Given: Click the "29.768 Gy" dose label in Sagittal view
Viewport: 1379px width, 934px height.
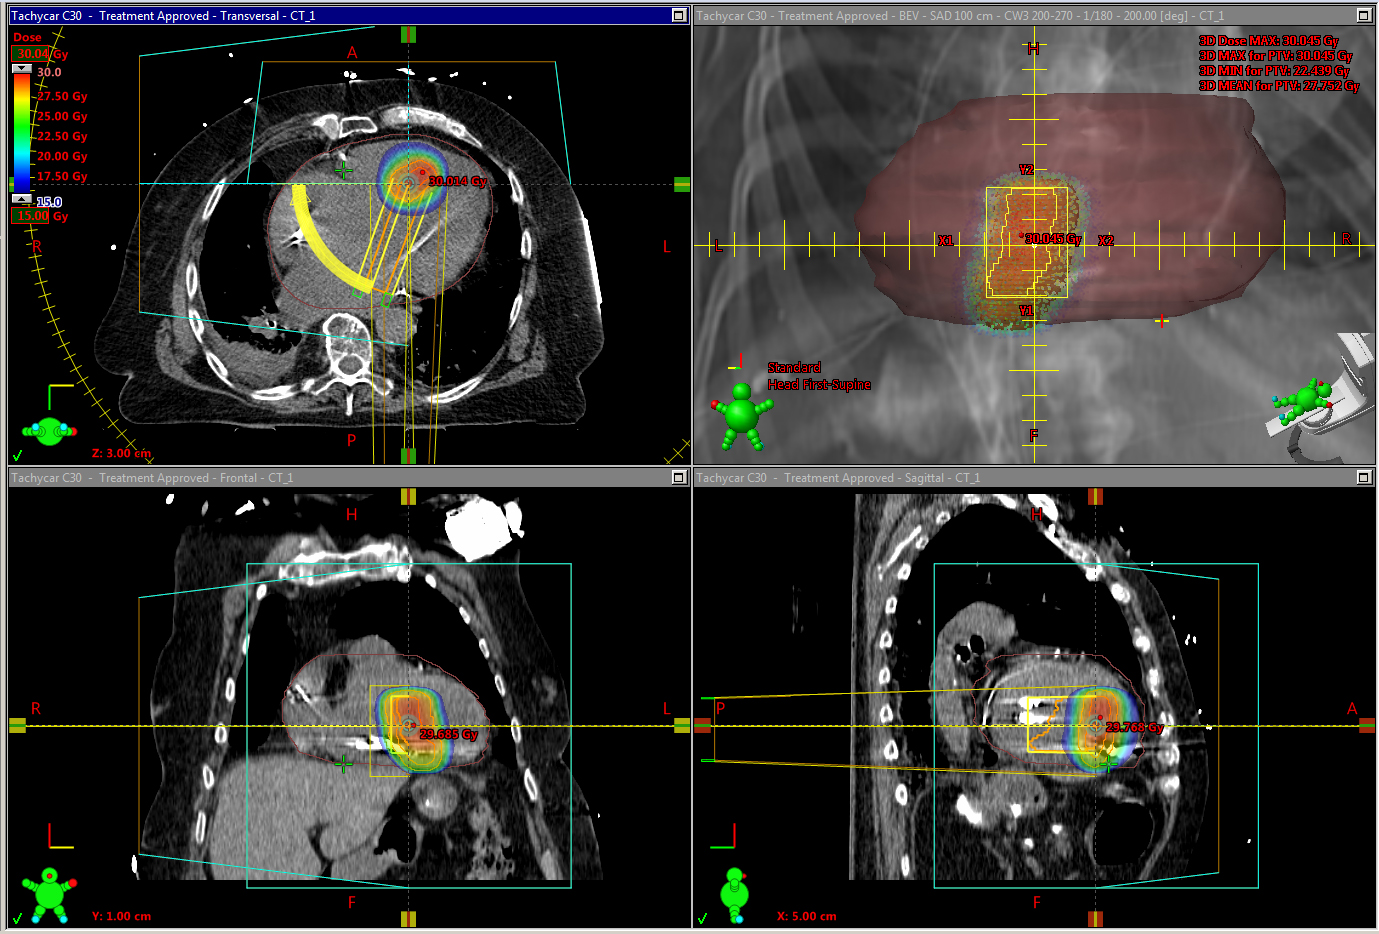Looking at the screenshot, I should click(1135, 727).
